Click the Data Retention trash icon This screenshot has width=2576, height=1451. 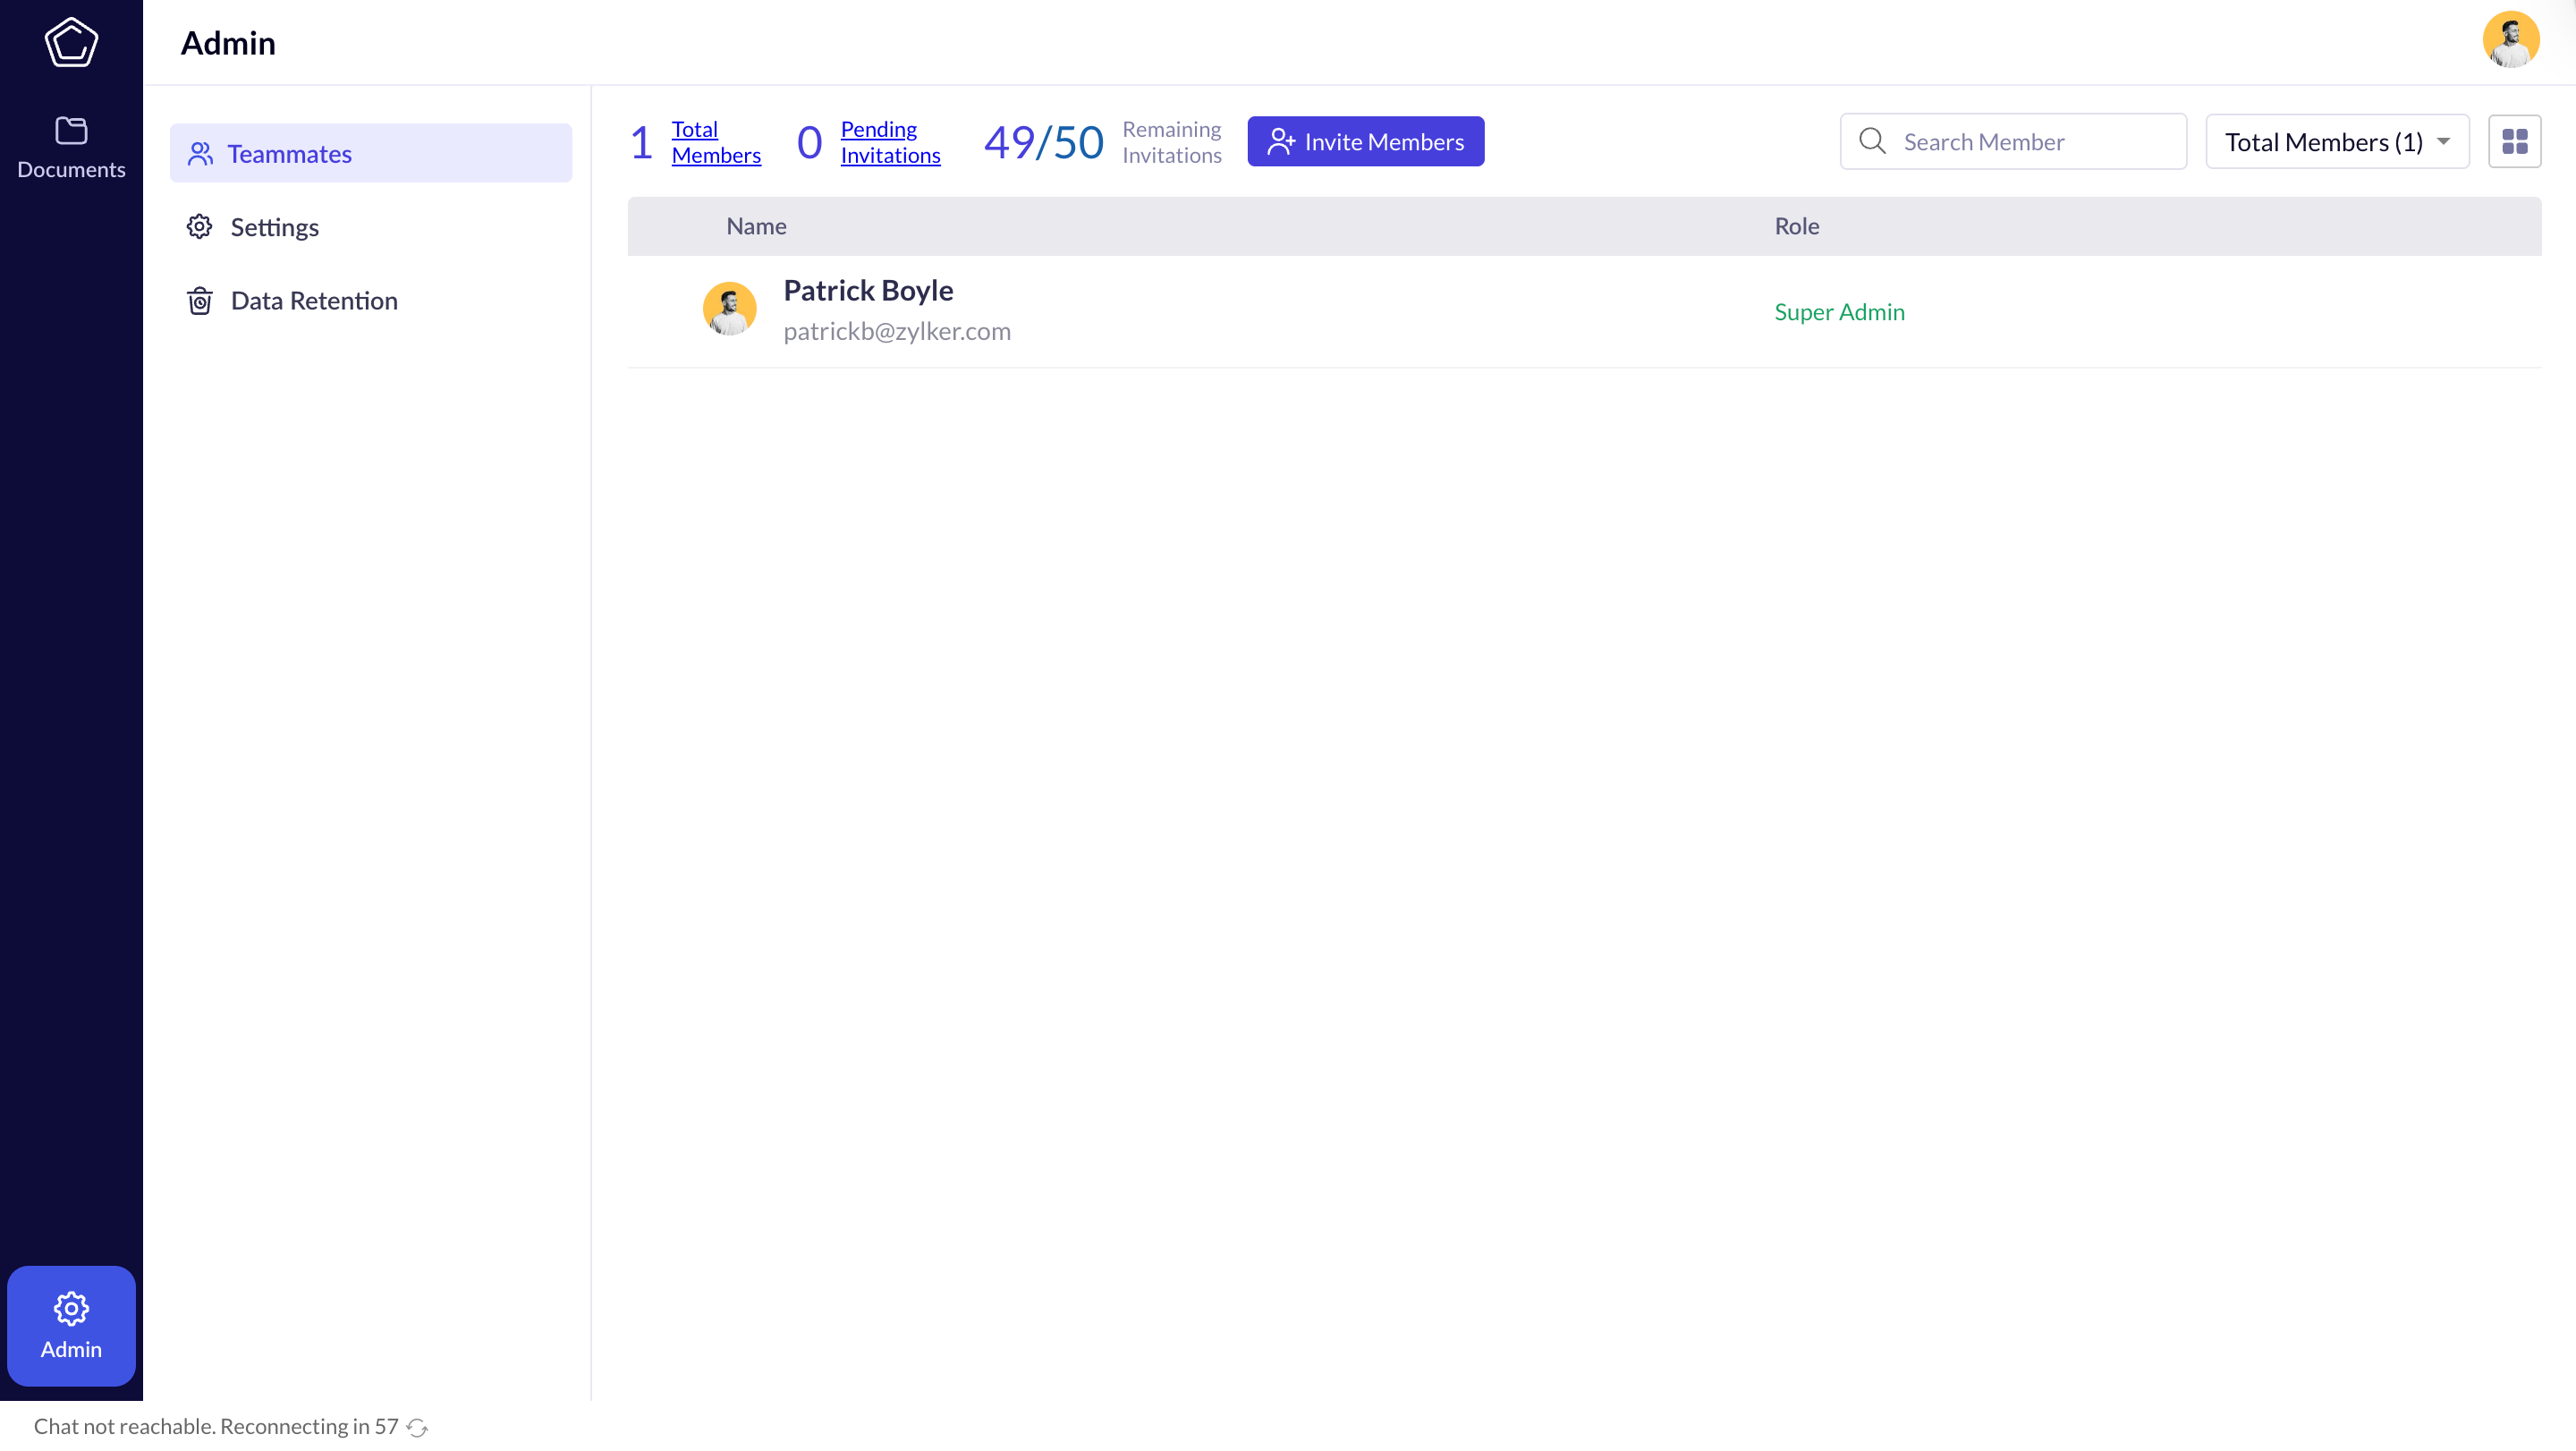[x=200, y=301]
